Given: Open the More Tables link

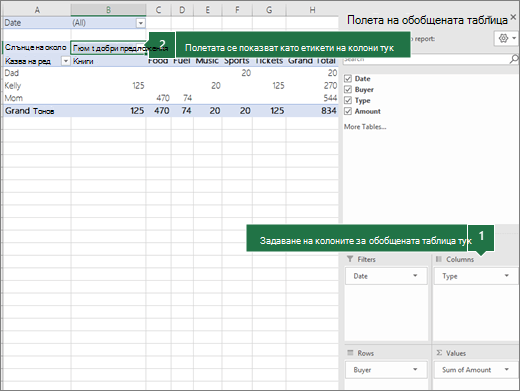Looking at the screenshot, I should pos(365,127).
